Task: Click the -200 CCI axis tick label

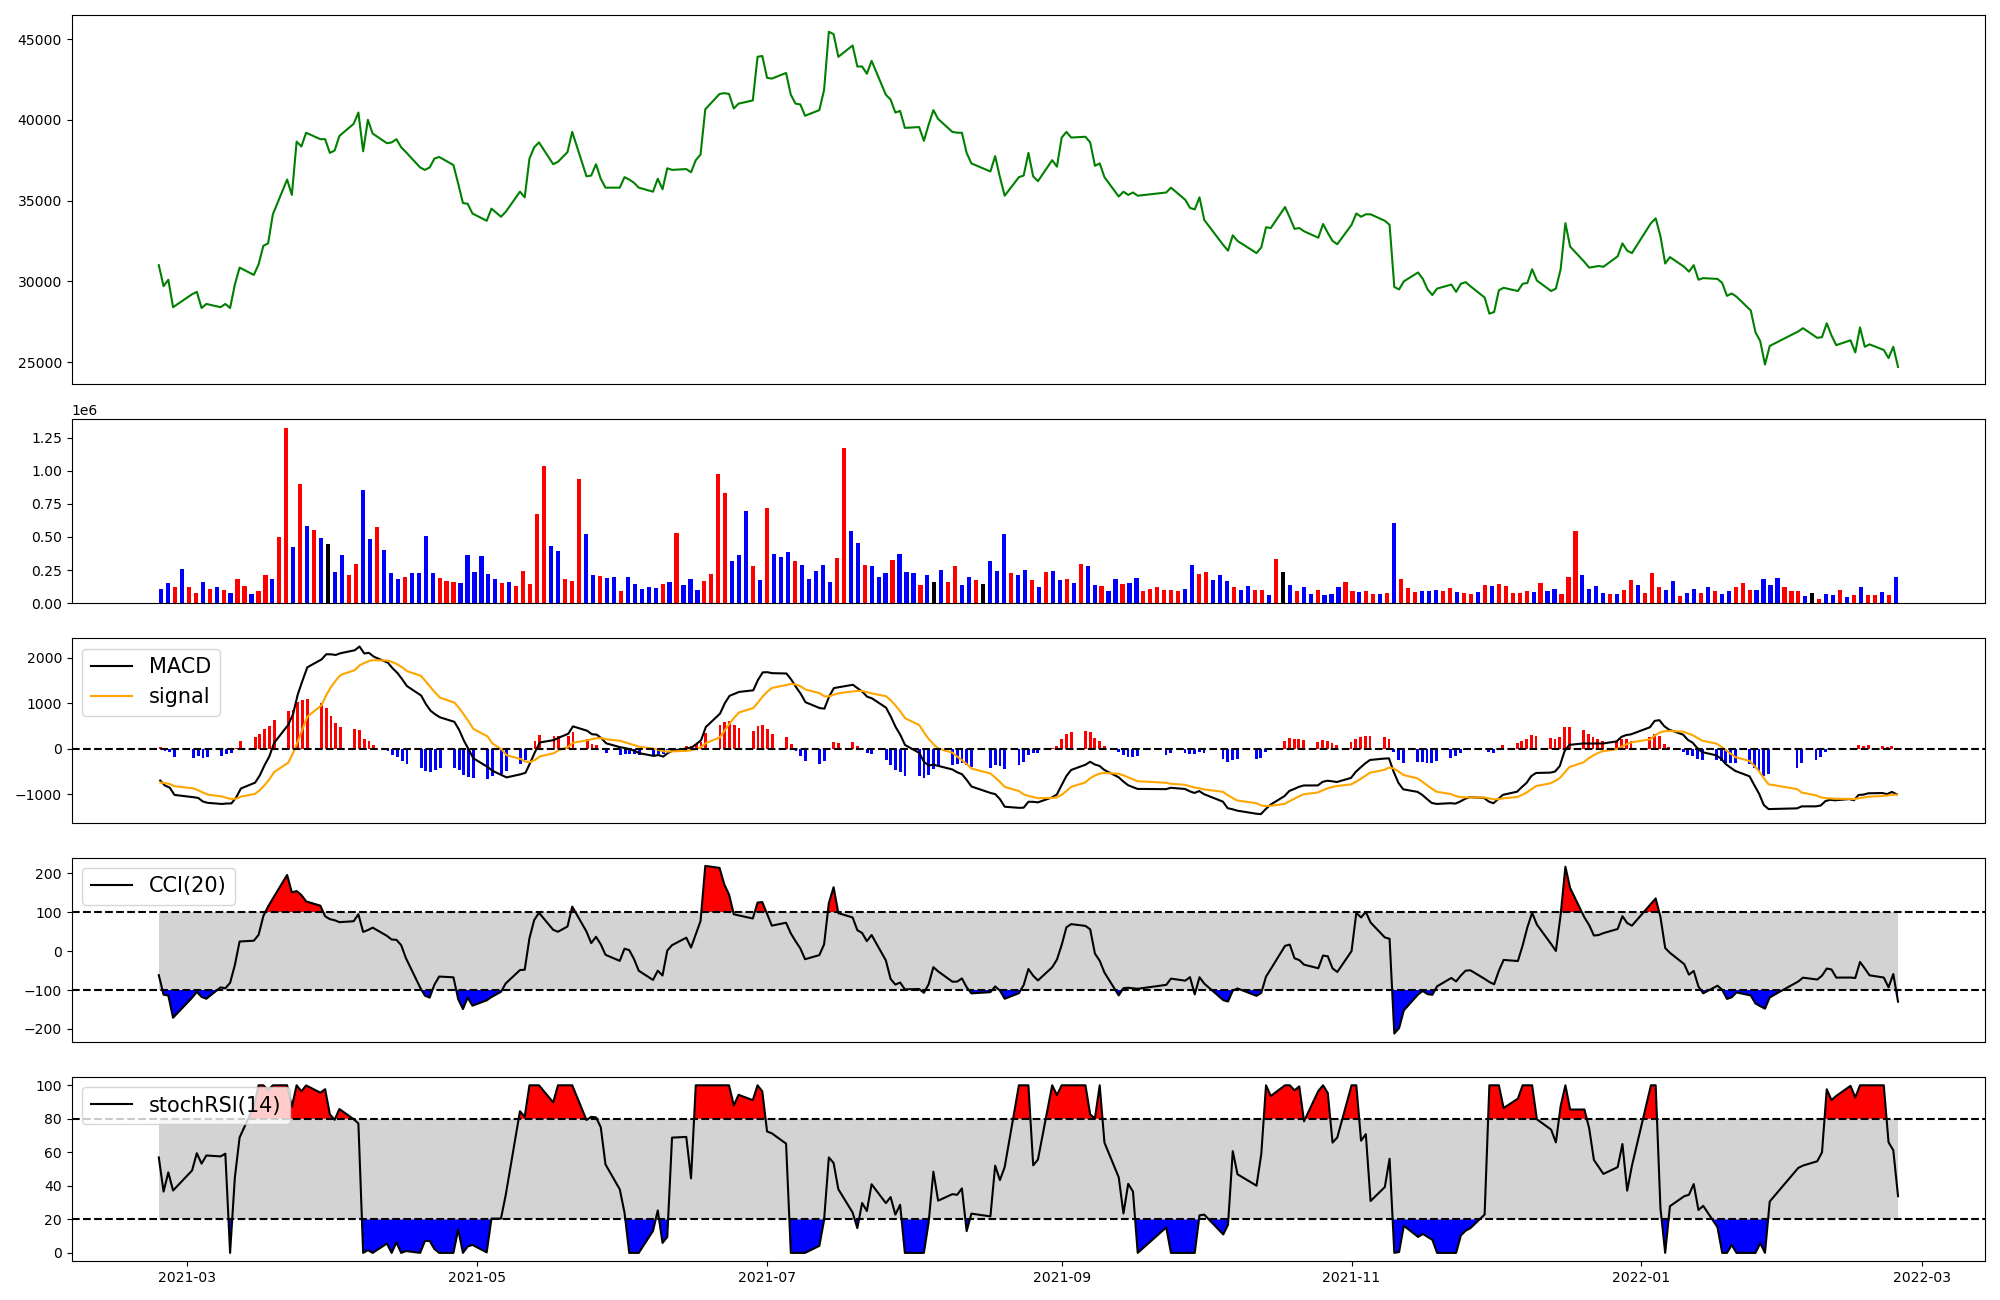Action: click(x=41, y=1029)
